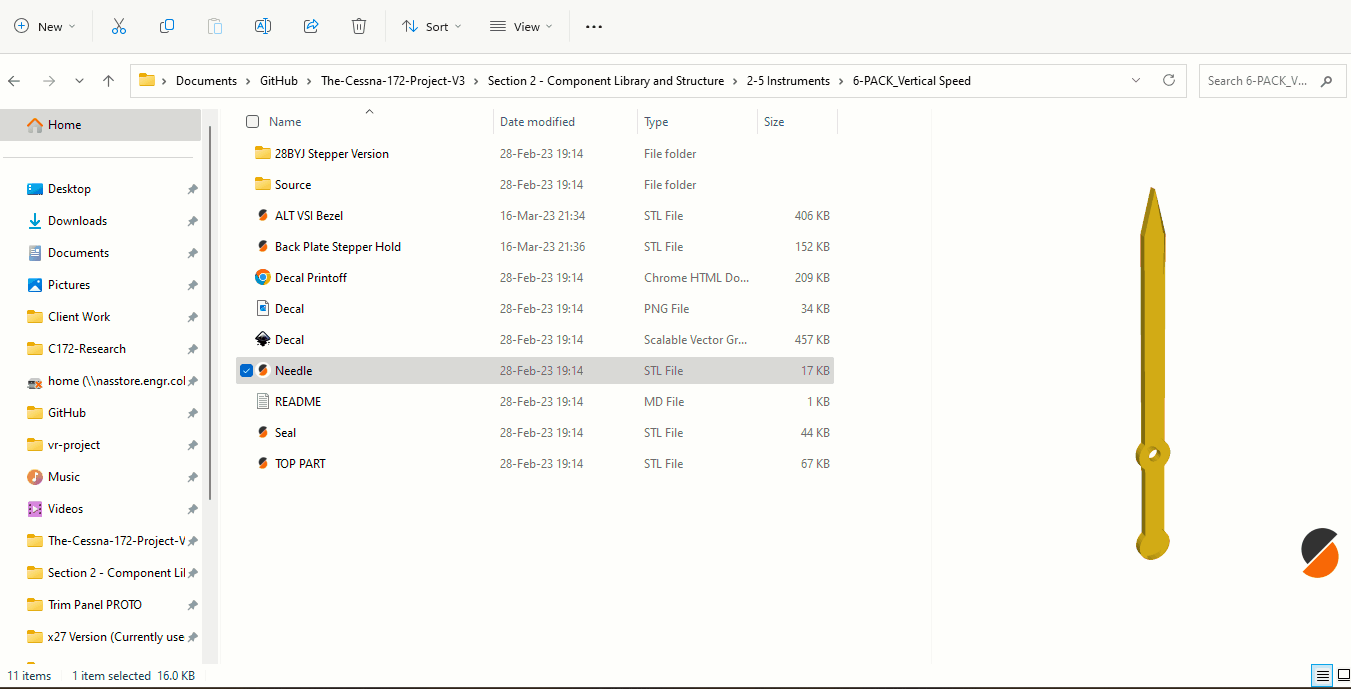The height and width of the screenshot is (689, 1351).
Task: Unpin Downloads from quick access
Action: 192,221
